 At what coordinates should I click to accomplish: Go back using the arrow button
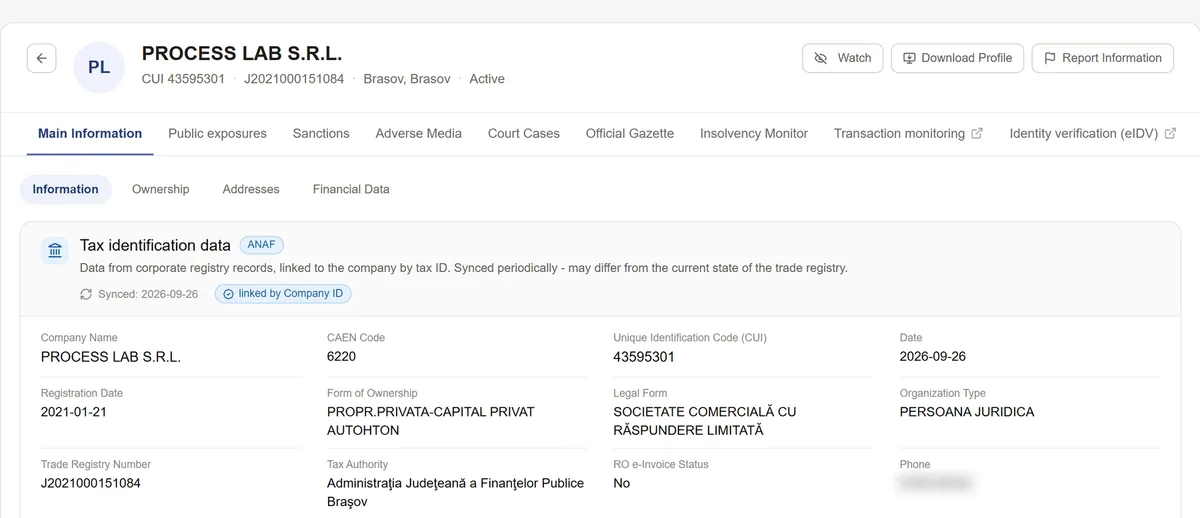click(41, 58)
